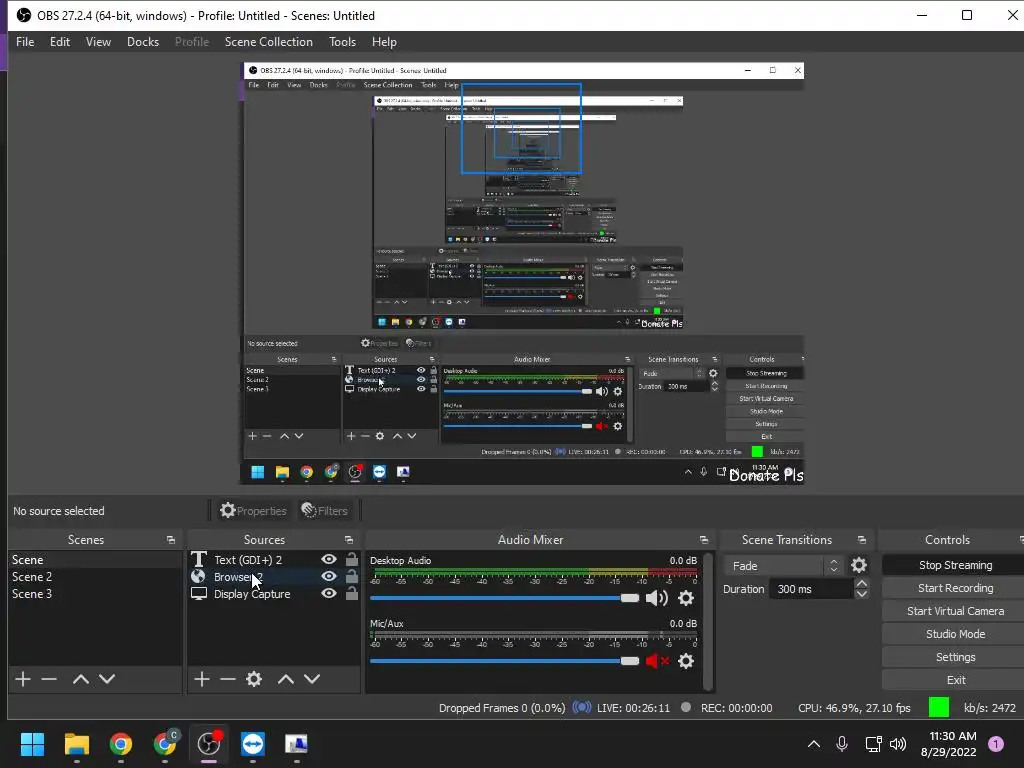Click Exit button in Controls
Image resolution: width=1024 pixels, height=768 pixels.
pos(955,680)
